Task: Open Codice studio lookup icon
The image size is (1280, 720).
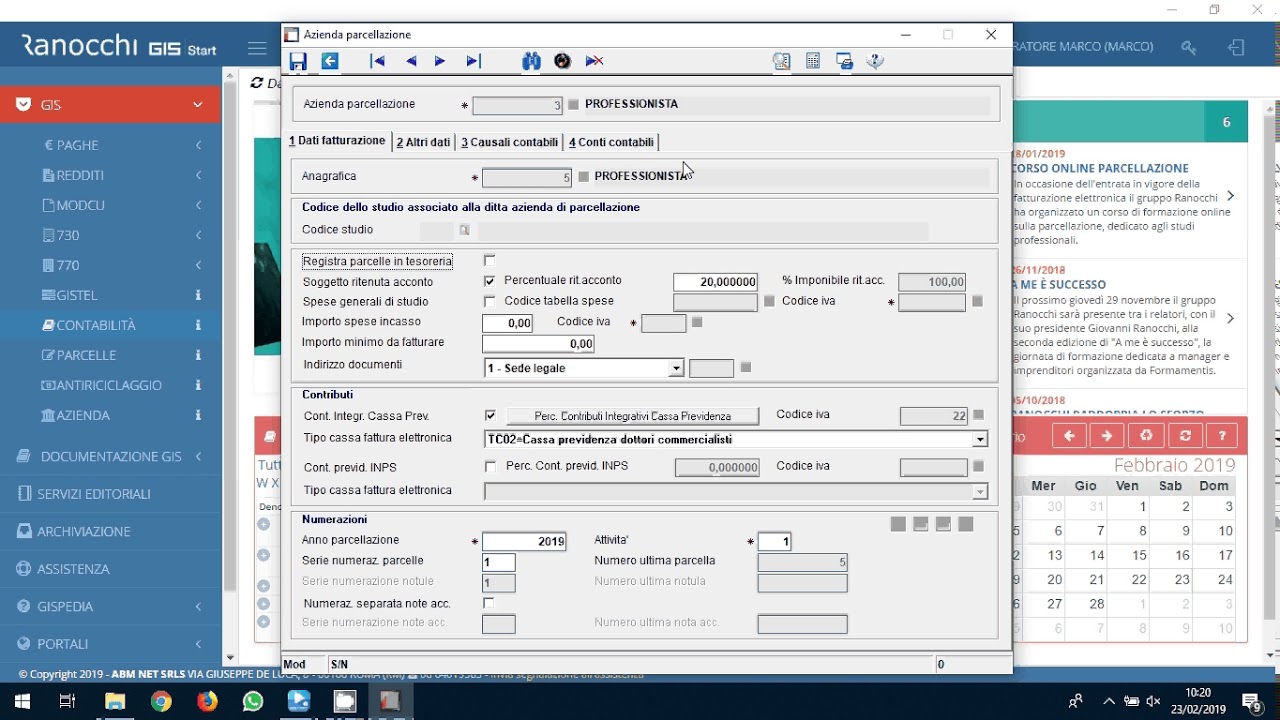Action: click(464, 230)
